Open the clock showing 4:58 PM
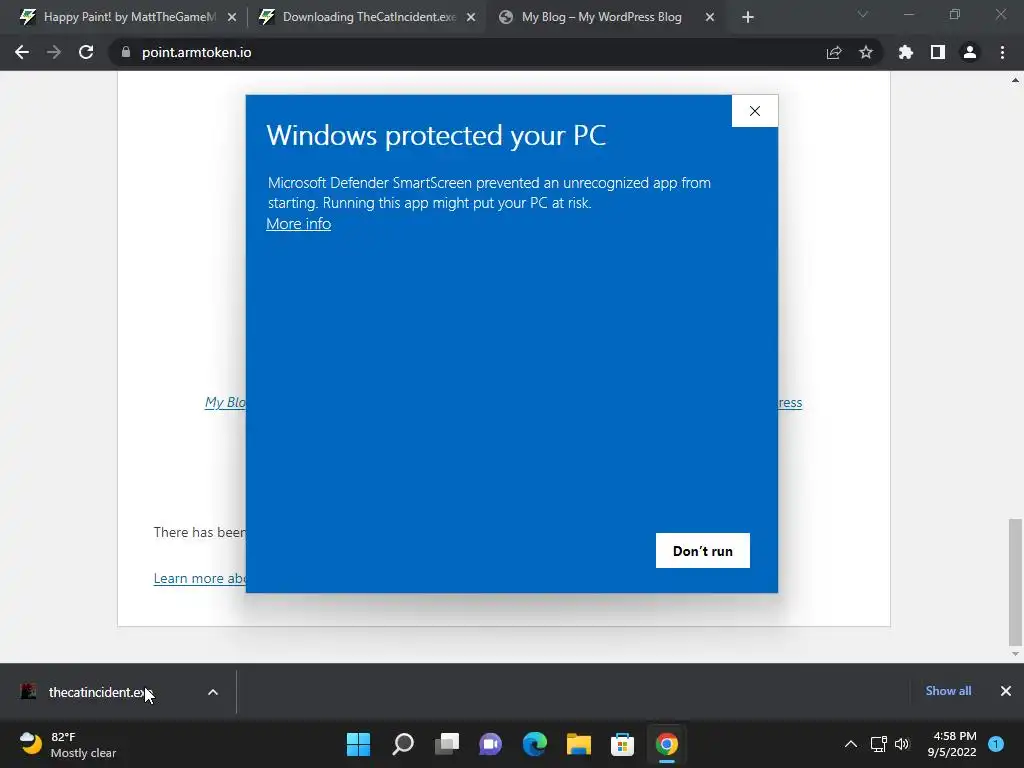Viewport: 1024px width, 768px height. click(952, 744)
